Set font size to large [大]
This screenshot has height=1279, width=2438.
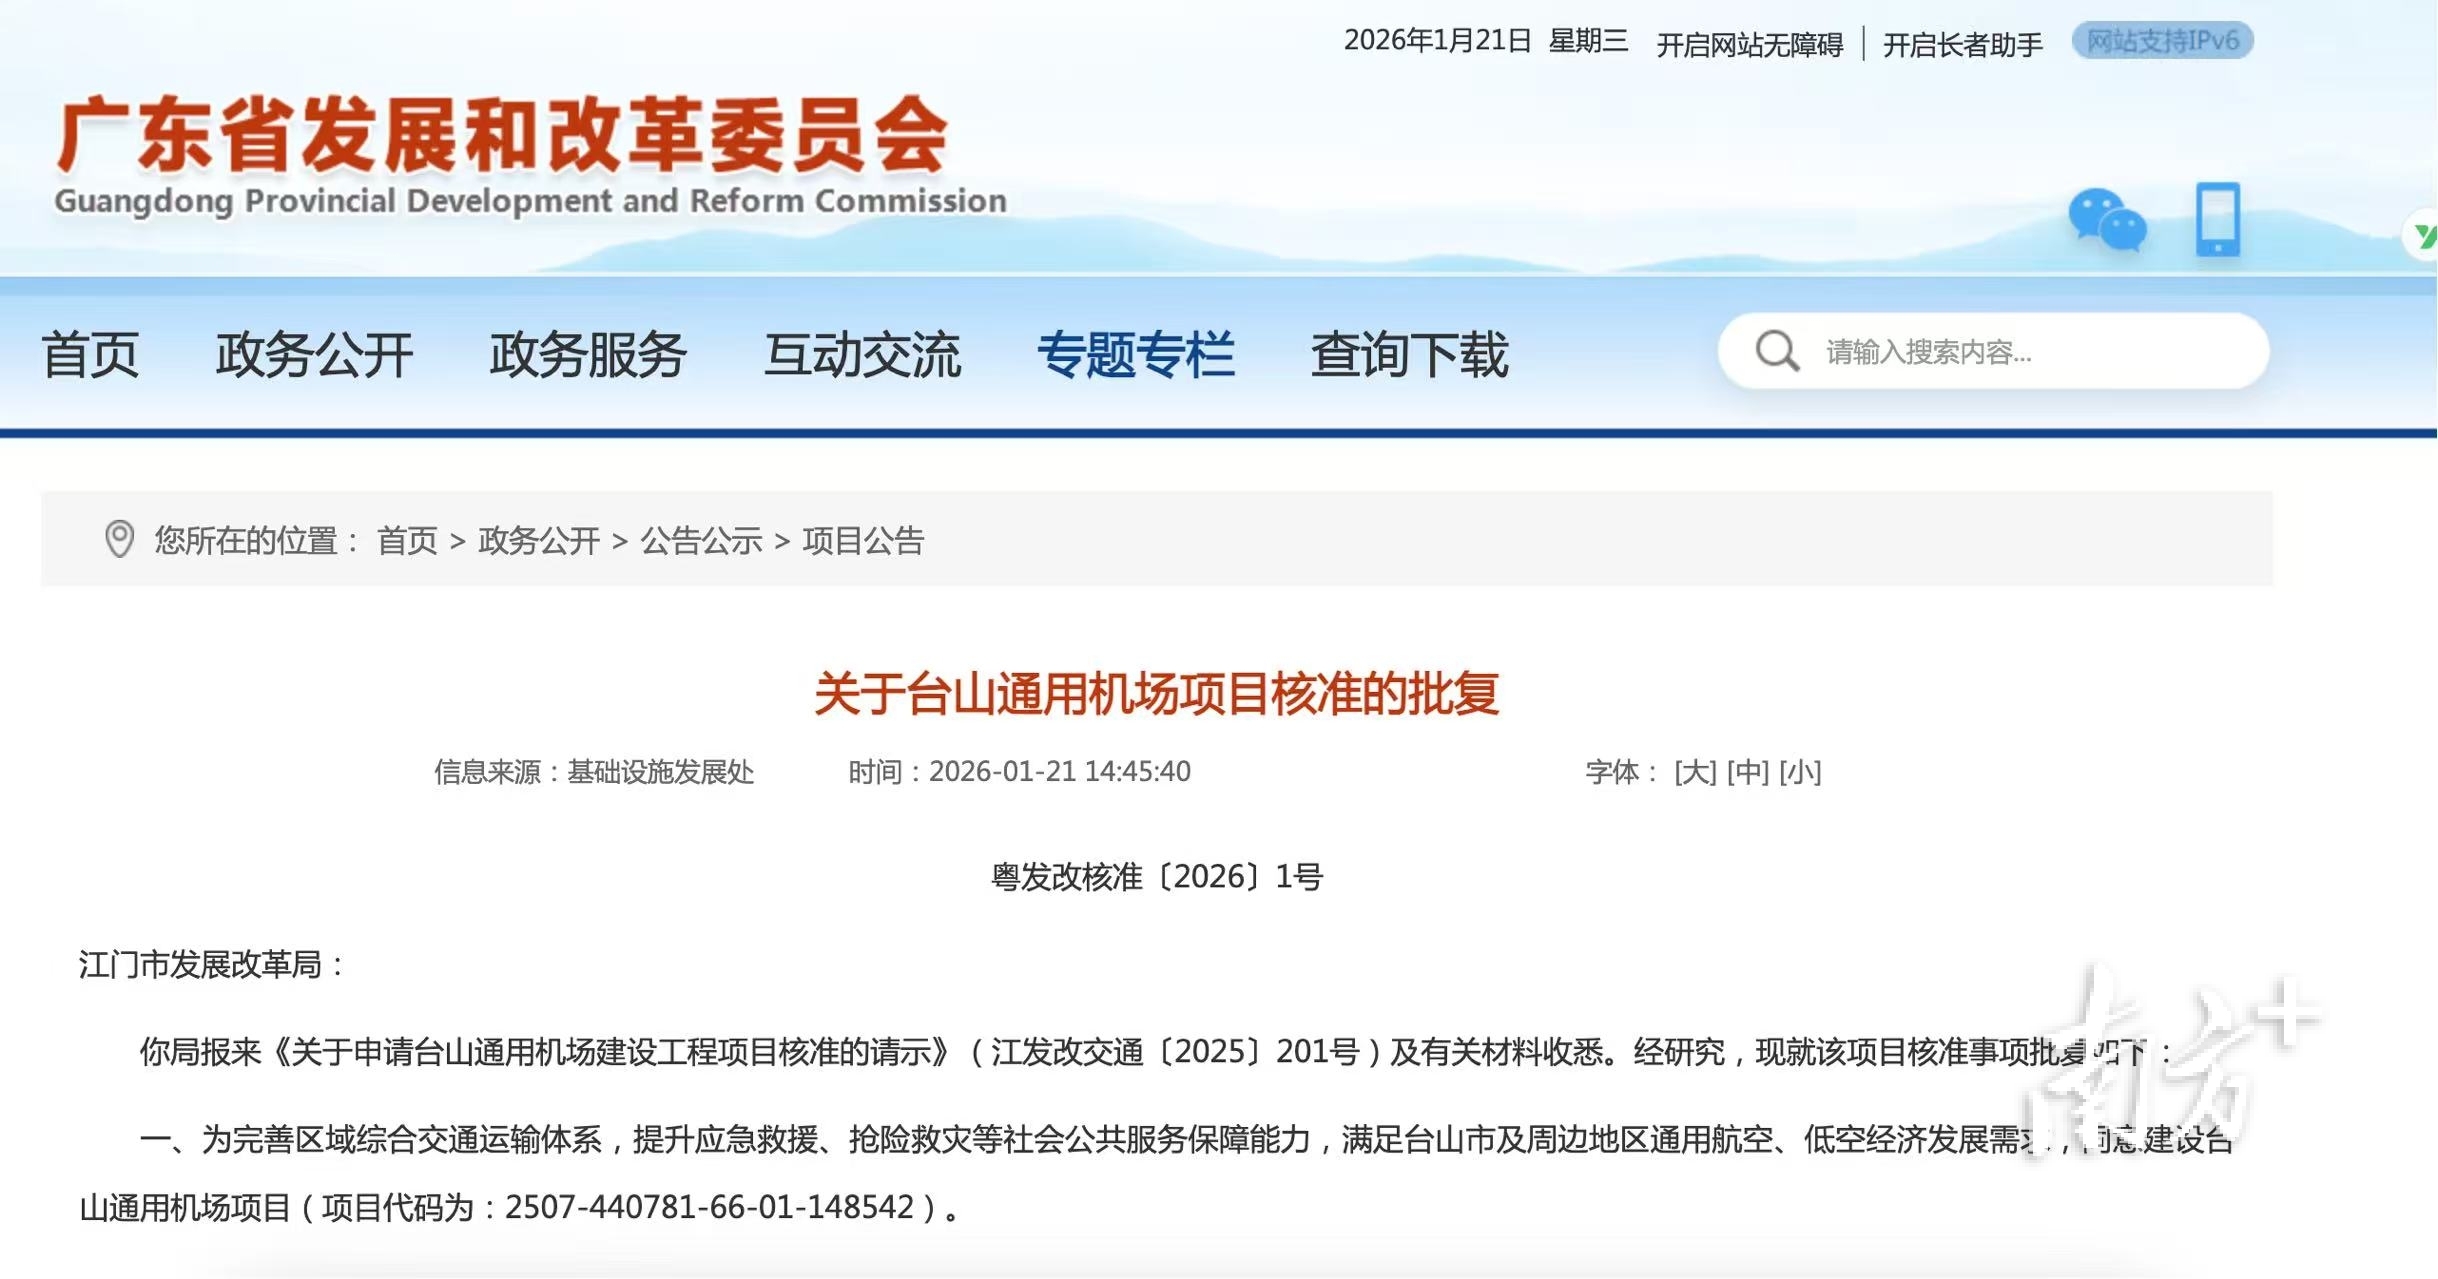[1695, 772]
